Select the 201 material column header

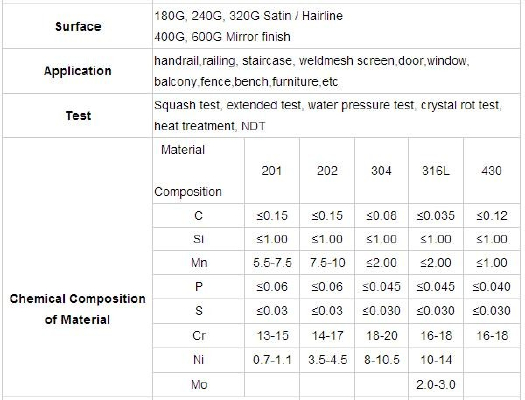pos(272,171)
